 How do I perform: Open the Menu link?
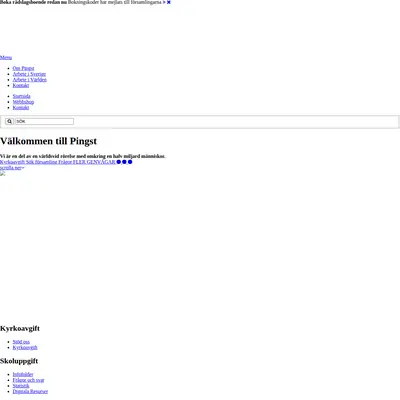point(6,57)
